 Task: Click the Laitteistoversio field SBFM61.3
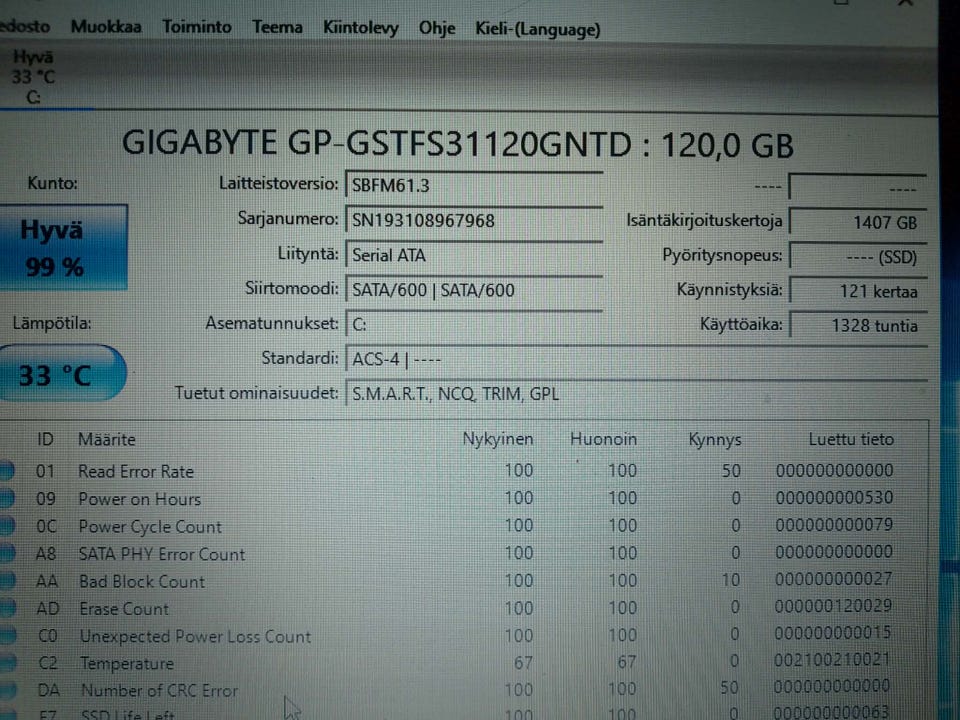[x=474, y=185]
